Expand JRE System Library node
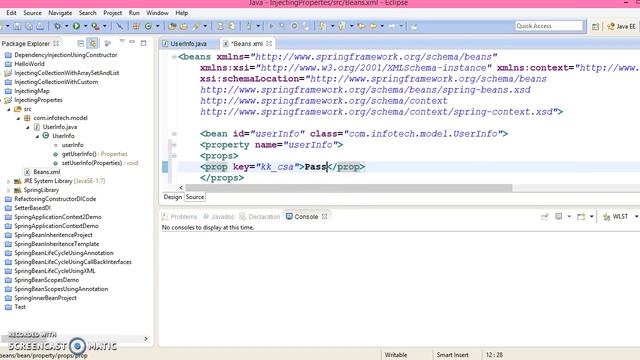The height and width of the screenshot is (360, 640). [9, 181]
